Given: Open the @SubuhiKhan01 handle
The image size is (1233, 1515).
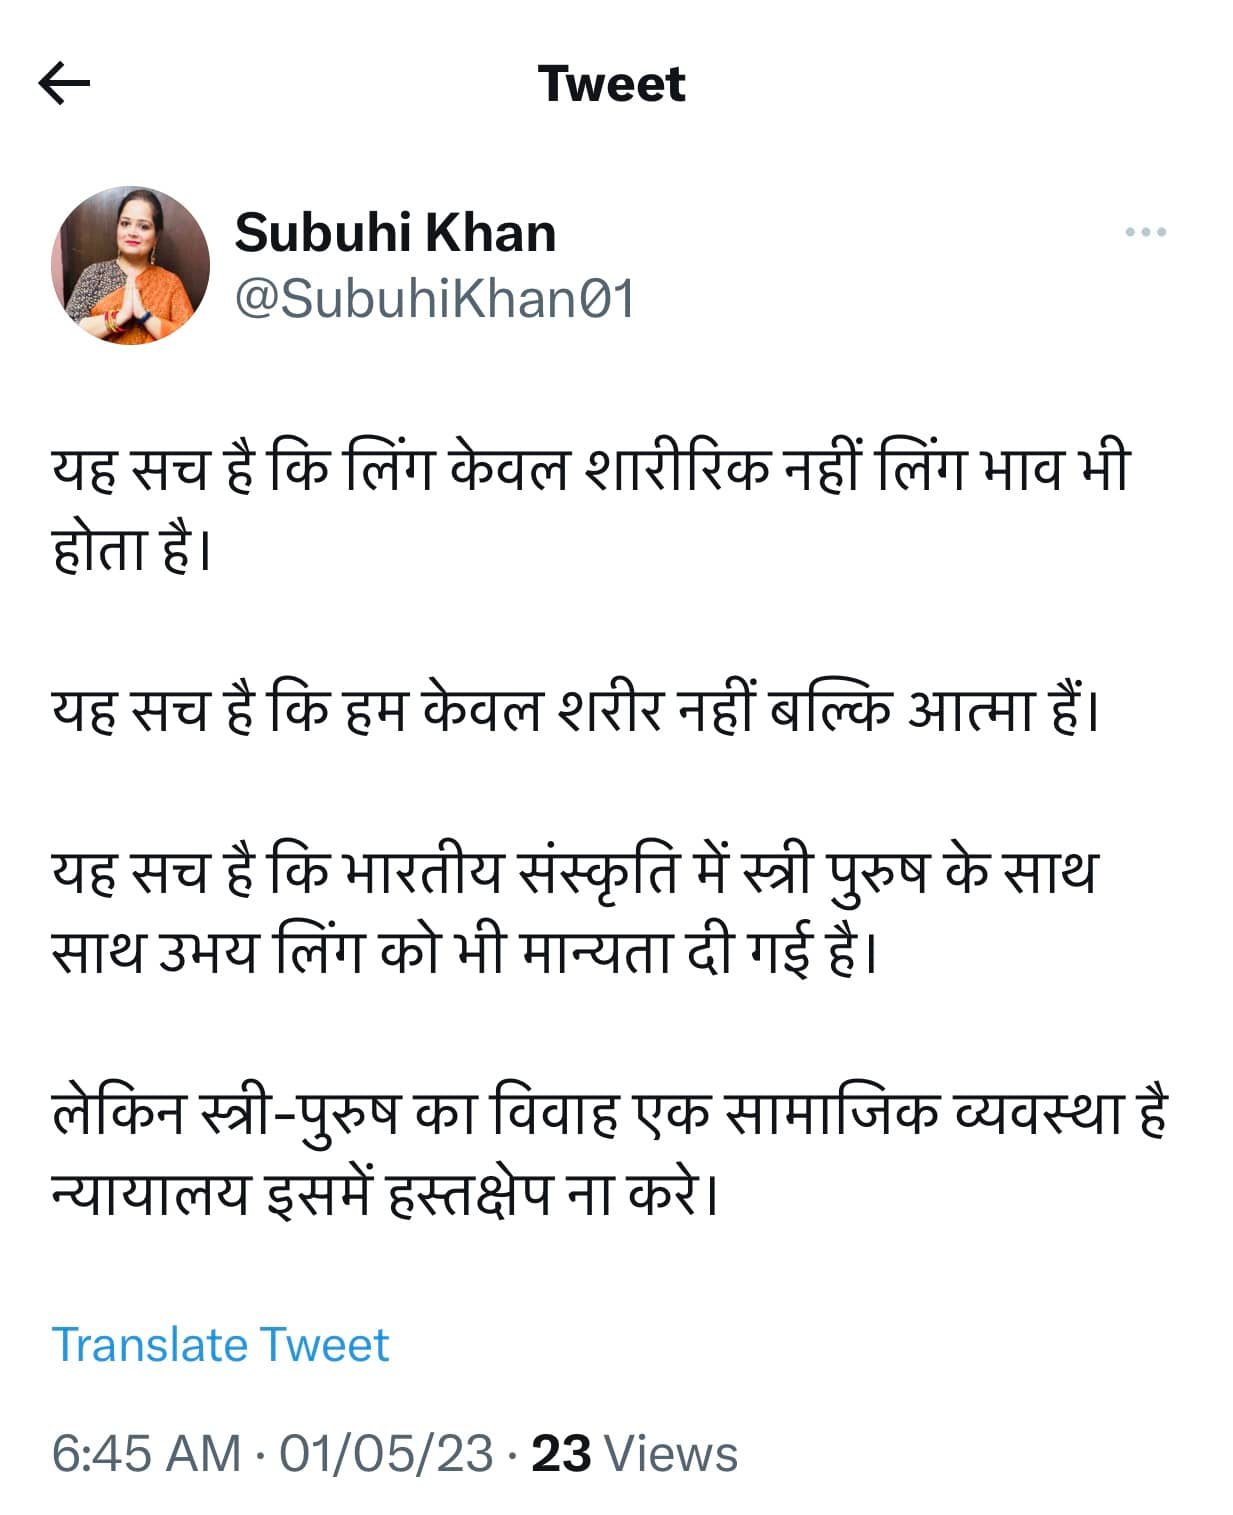Looking at the screenshot, I should (x=435, y=299).
